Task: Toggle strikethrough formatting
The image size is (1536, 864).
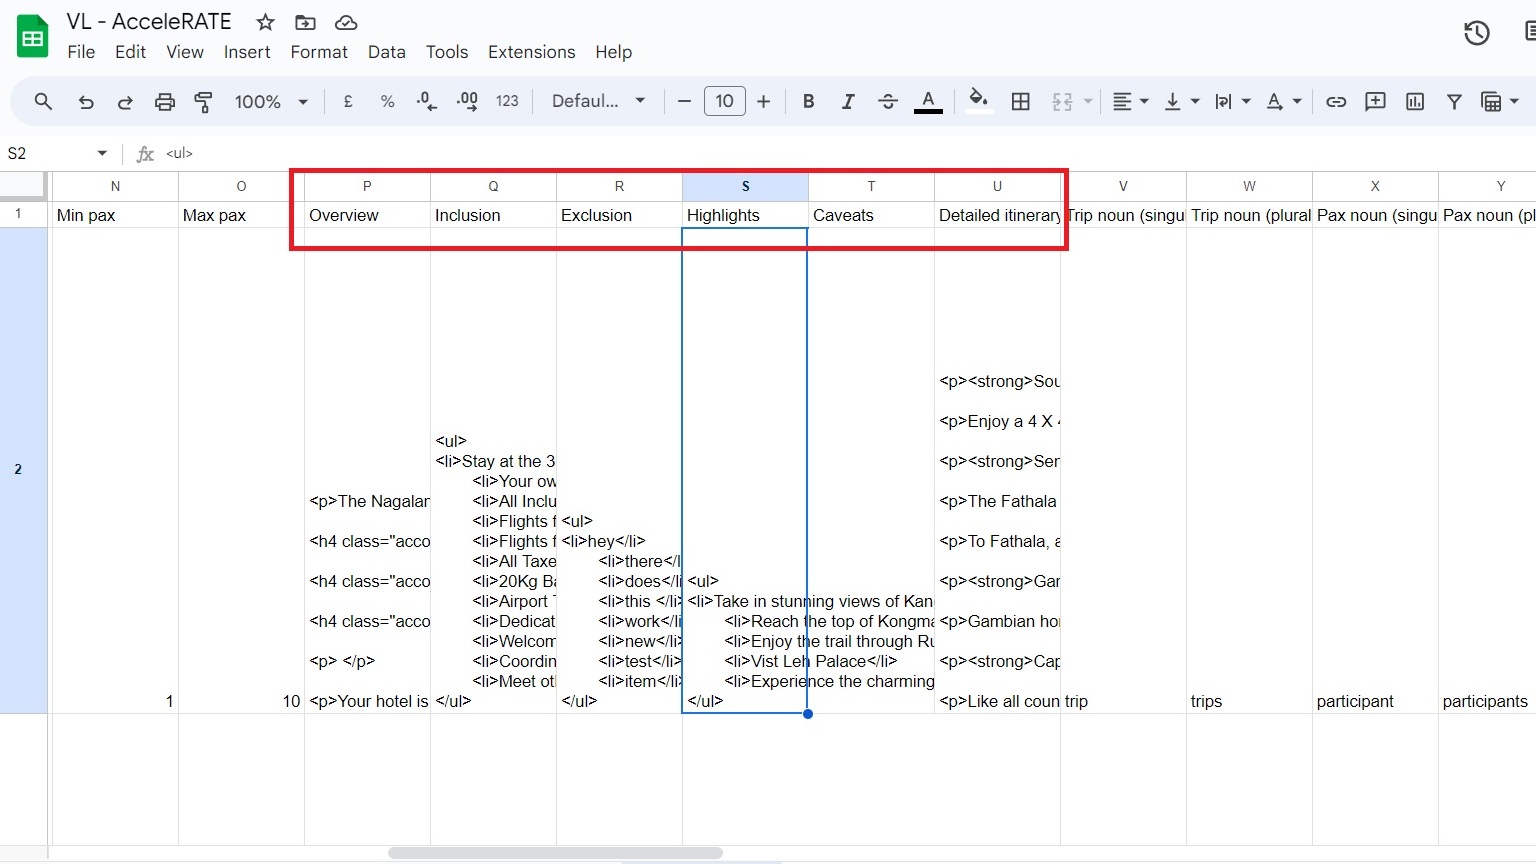Action: [x=887, y=102]
